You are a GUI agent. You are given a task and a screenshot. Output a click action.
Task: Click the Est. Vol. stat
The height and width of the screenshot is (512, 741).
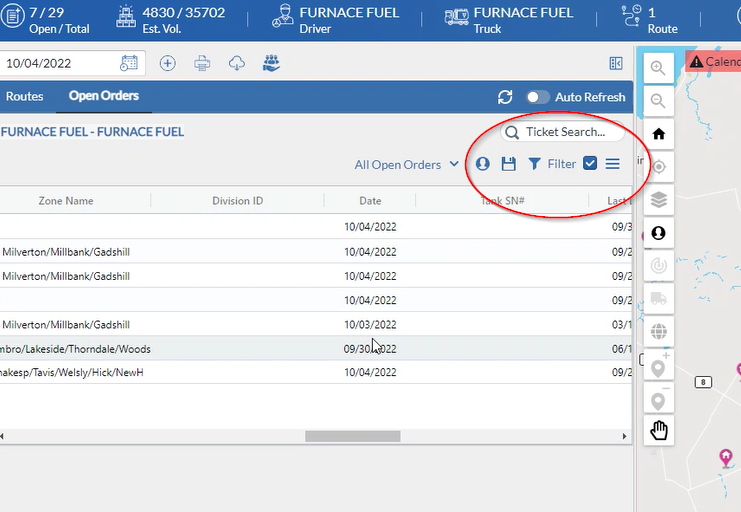[x=171, y=20]
